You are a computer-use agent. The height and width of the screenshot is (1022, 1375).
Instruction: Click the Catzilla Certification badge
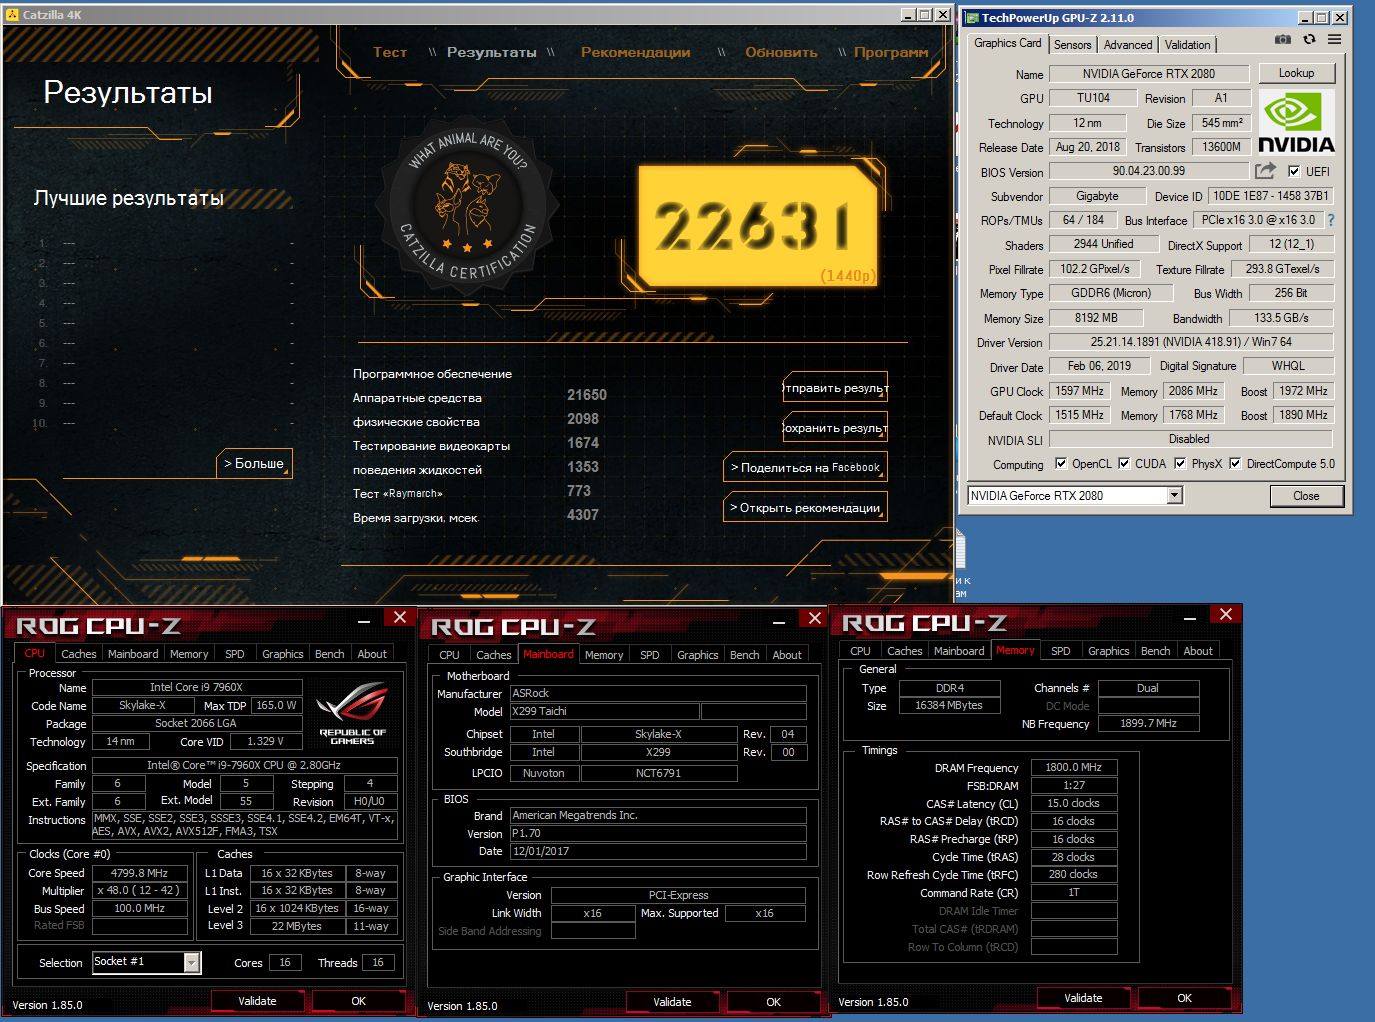[468, 204]
